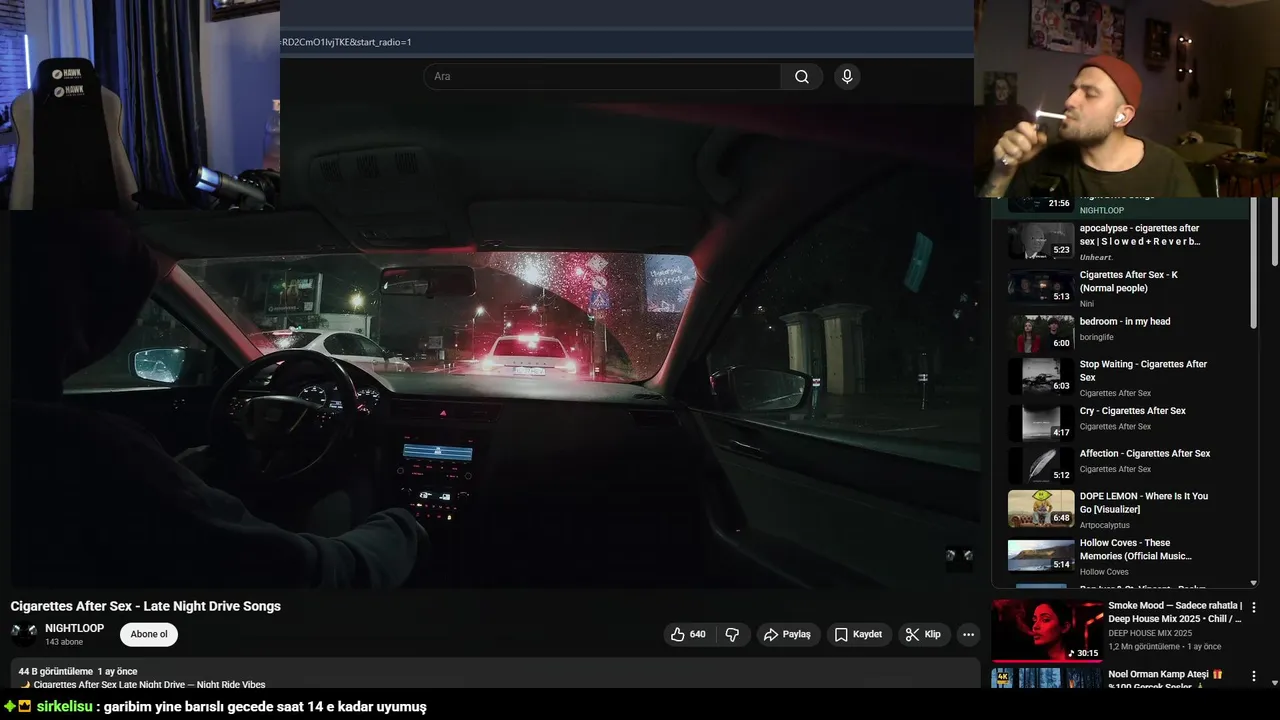Screen dimensions: 1280x720
Task: Open more actions three-dot menu under video
Action: point(968,634)
